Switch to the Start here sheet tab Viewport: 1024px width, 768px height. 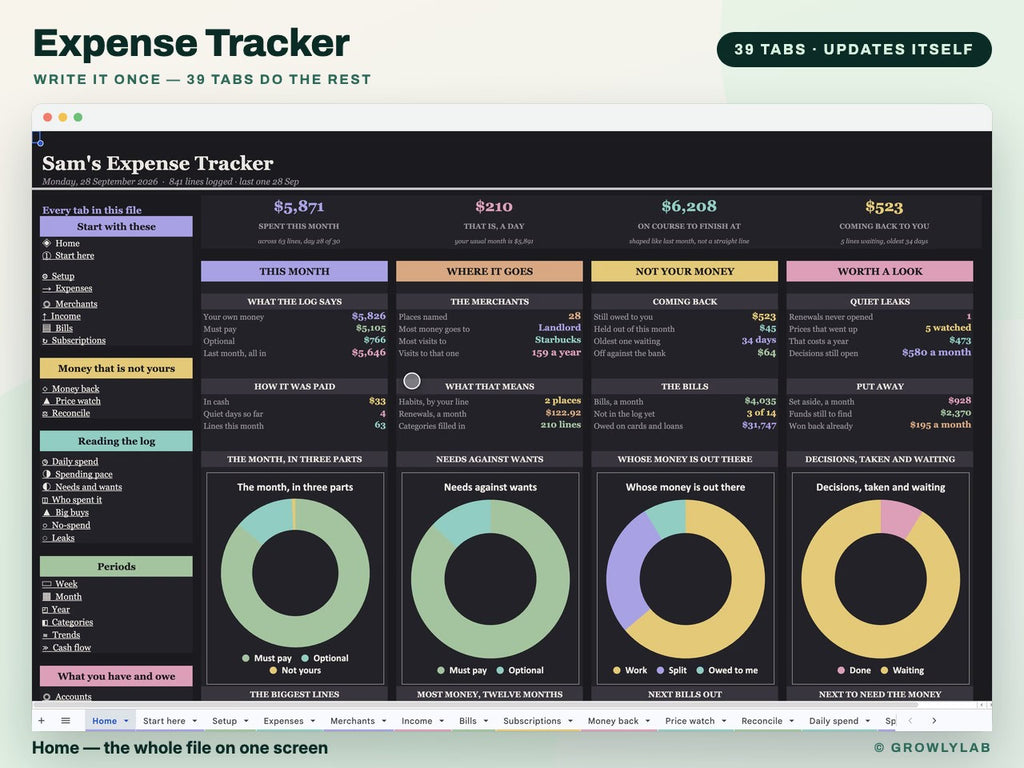coord(164,721)
